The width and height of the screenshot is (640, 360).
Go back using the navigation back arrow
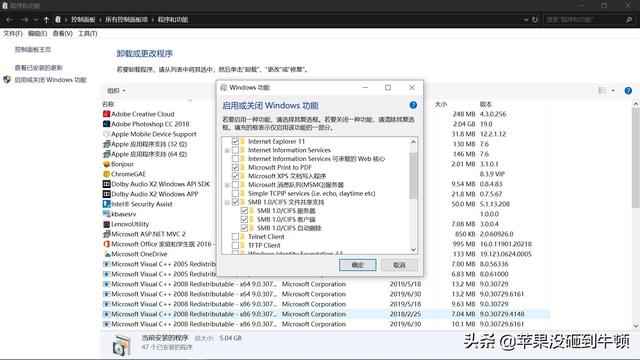(9, 20)
